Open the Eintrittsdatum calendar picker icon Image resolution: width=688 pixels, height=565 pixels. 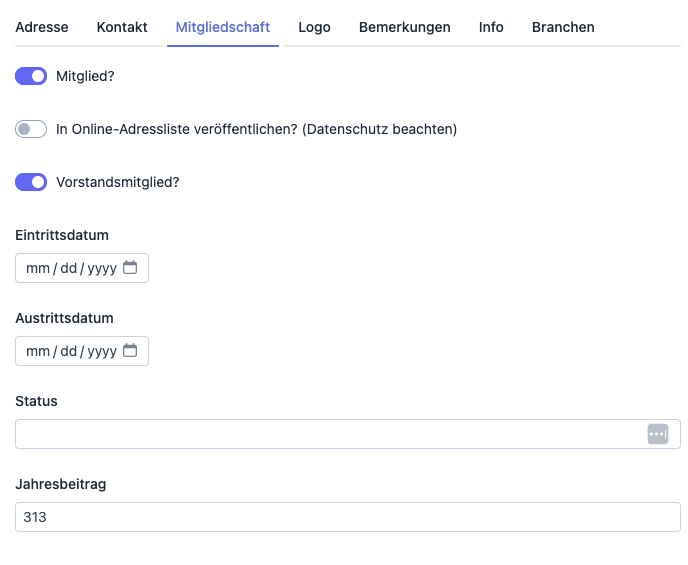pos(130,268)
